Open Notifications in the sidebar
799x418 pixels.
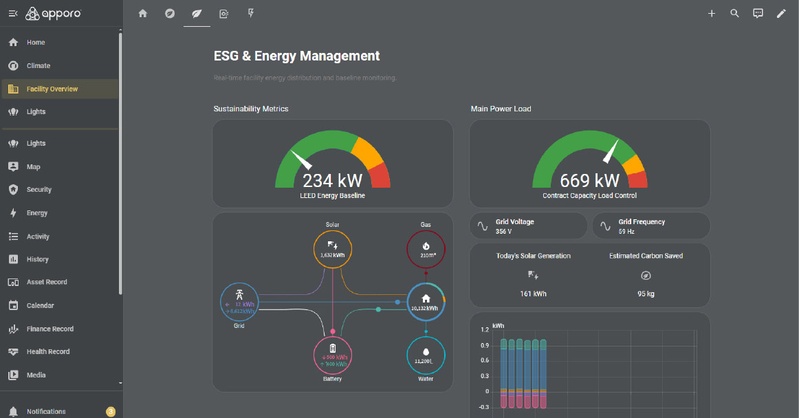pyautogui.click(x=60, y=411)
